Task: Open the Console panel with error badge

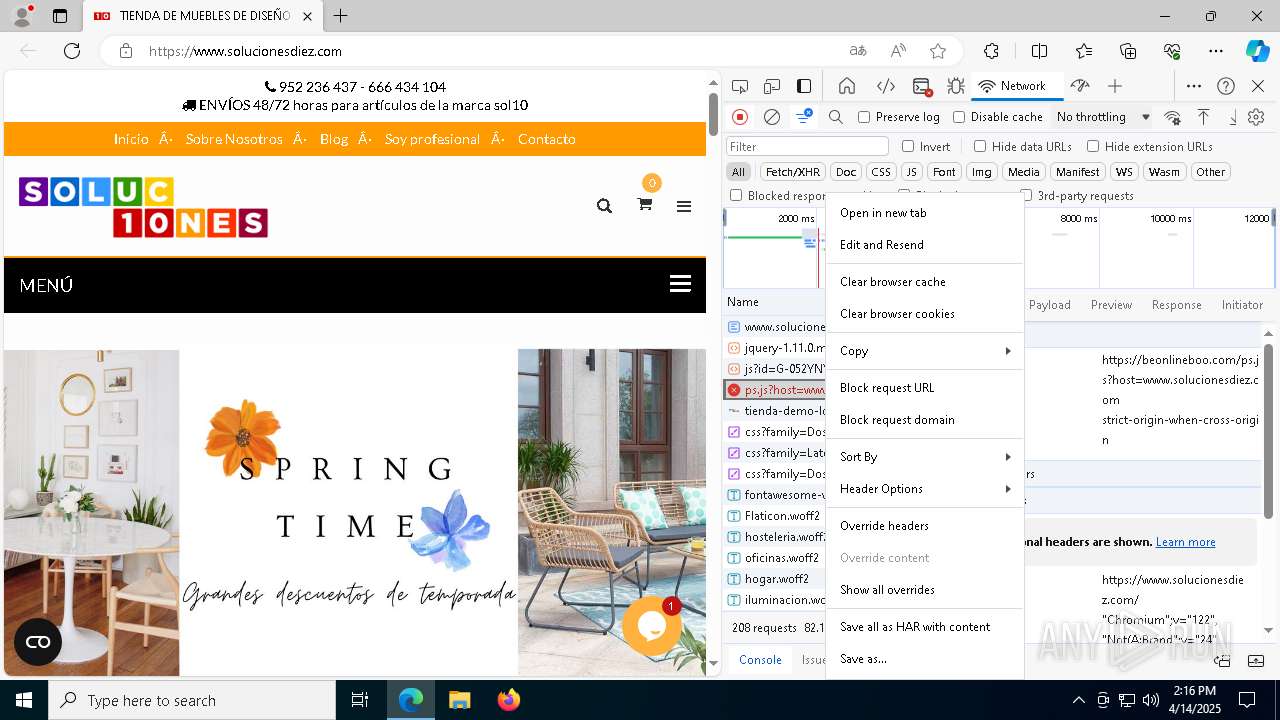Action: point(922,86)
